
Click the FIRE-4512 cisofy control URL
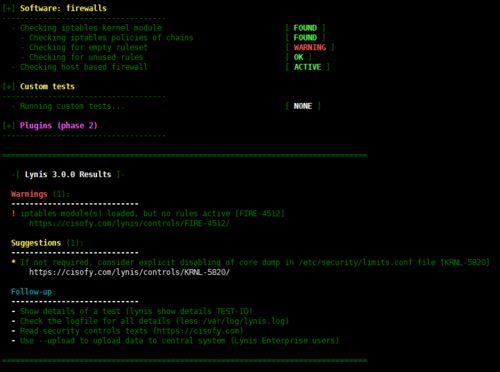(129, 223)
